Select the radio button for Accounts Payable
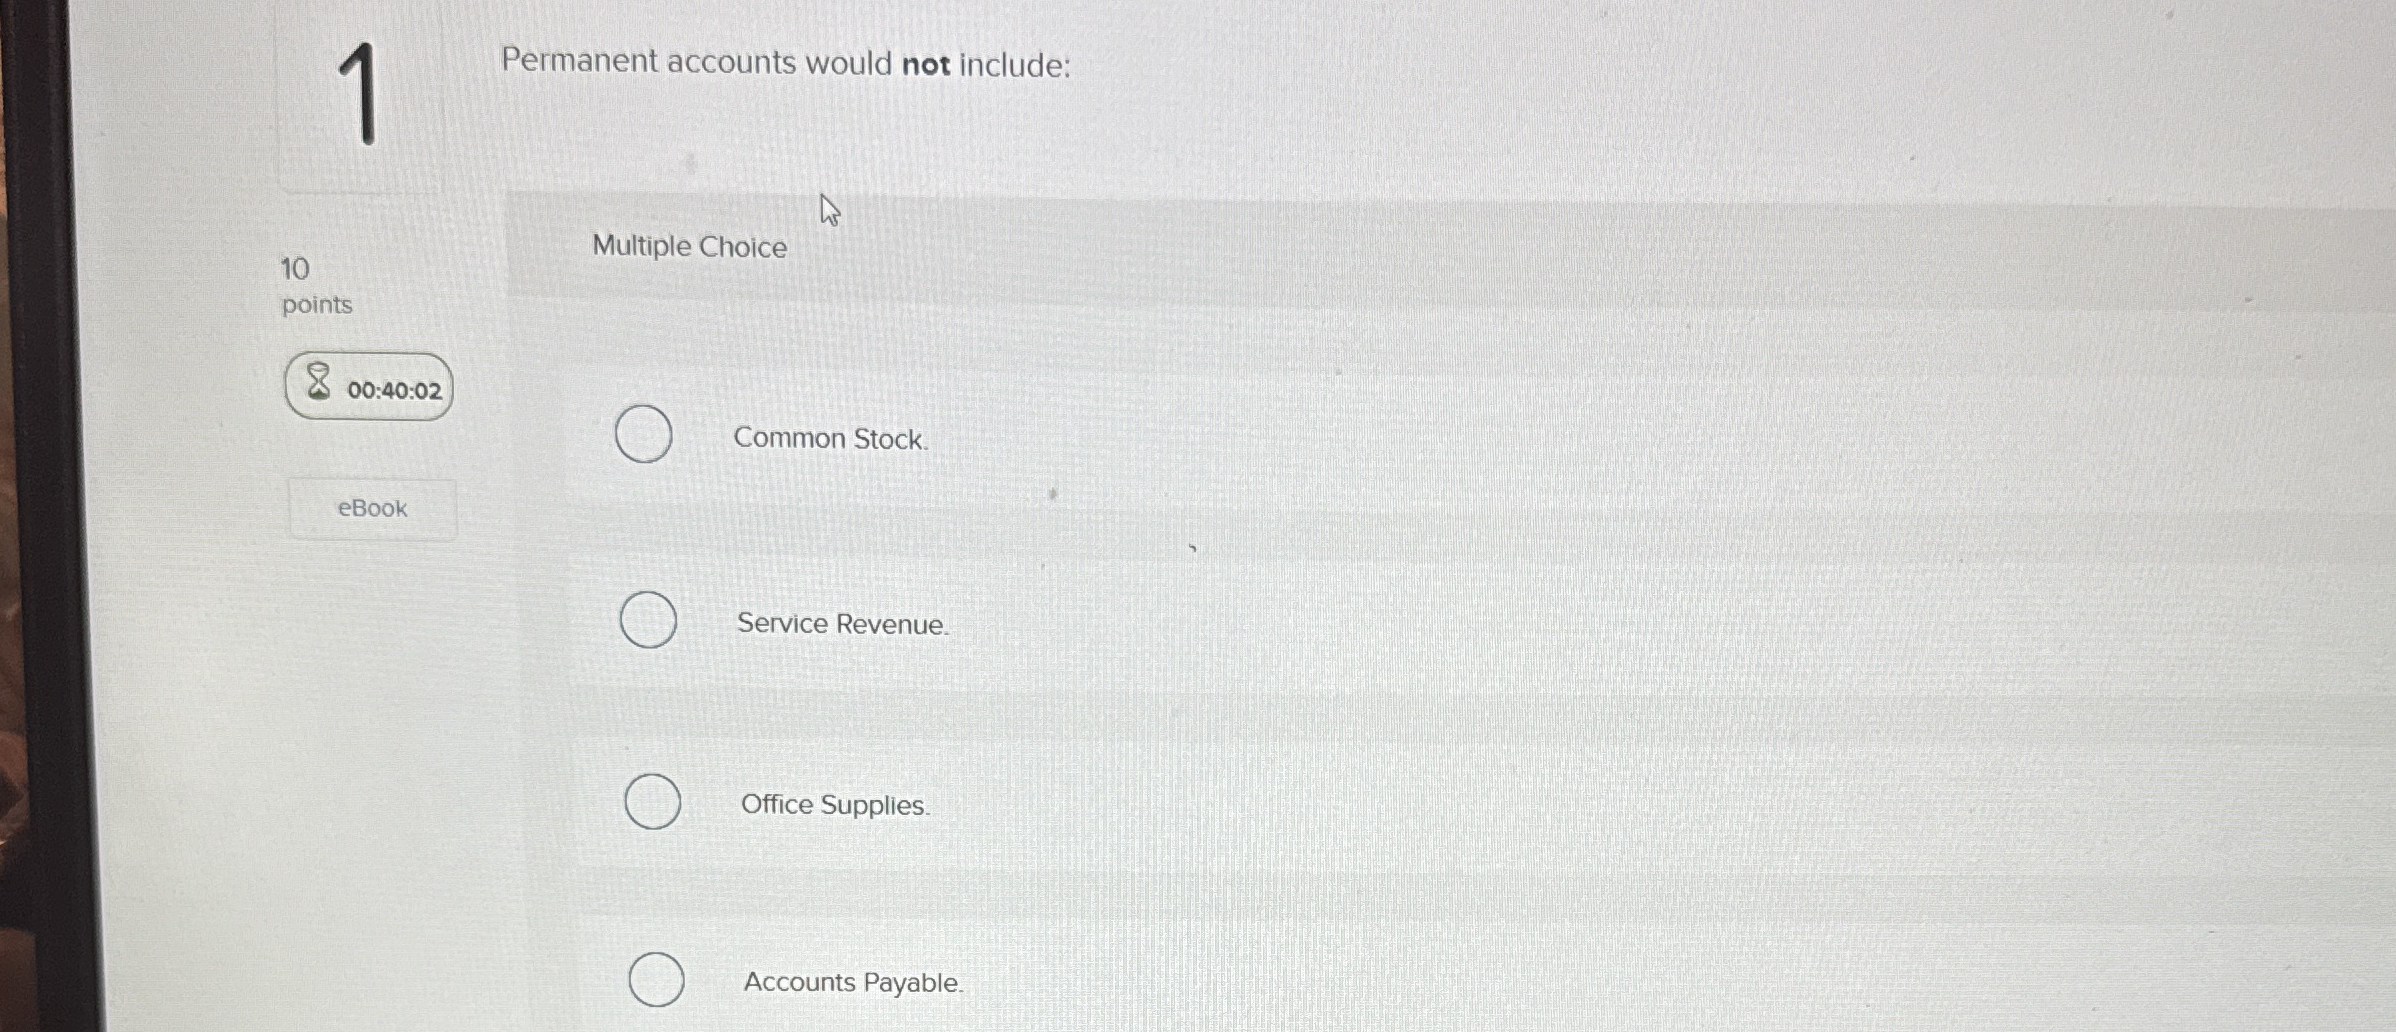 [x=655, y=980]
